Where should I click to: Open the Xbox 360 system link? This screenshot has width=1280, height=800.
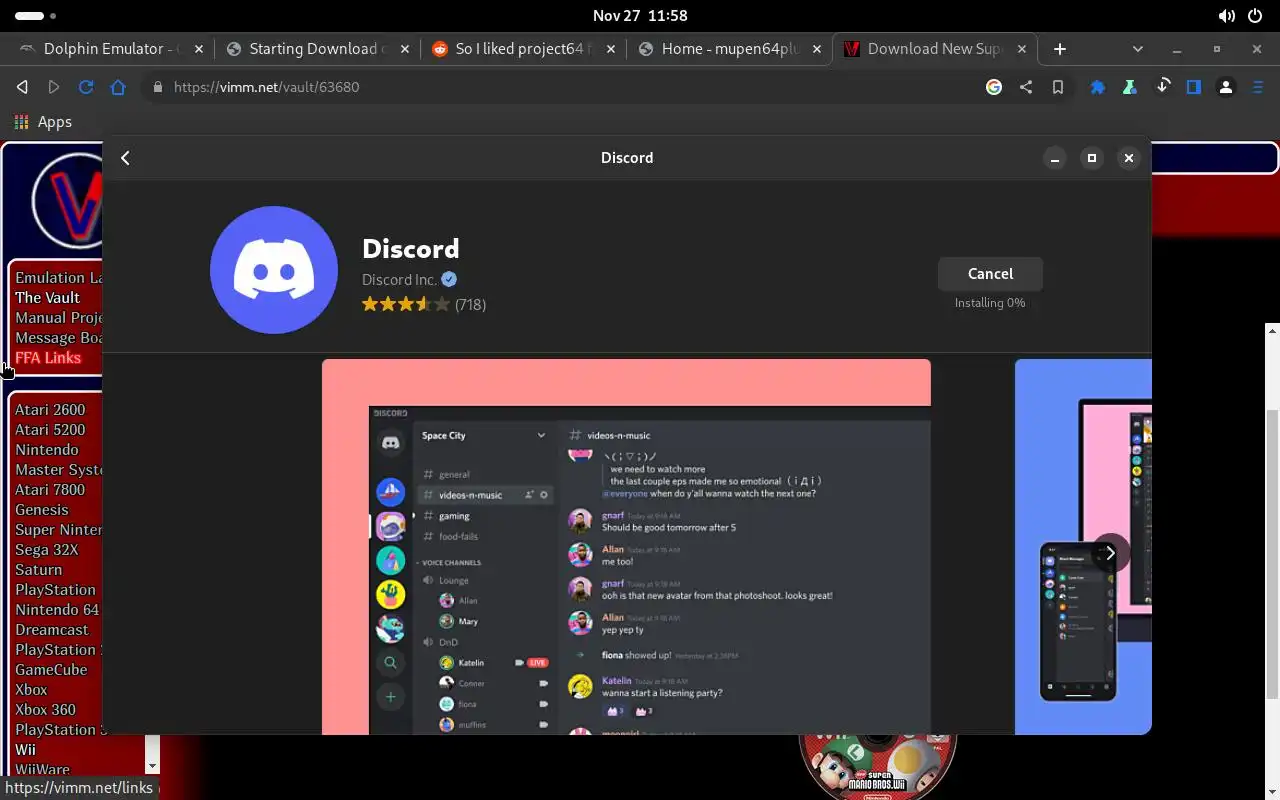[x=45, y=710]
